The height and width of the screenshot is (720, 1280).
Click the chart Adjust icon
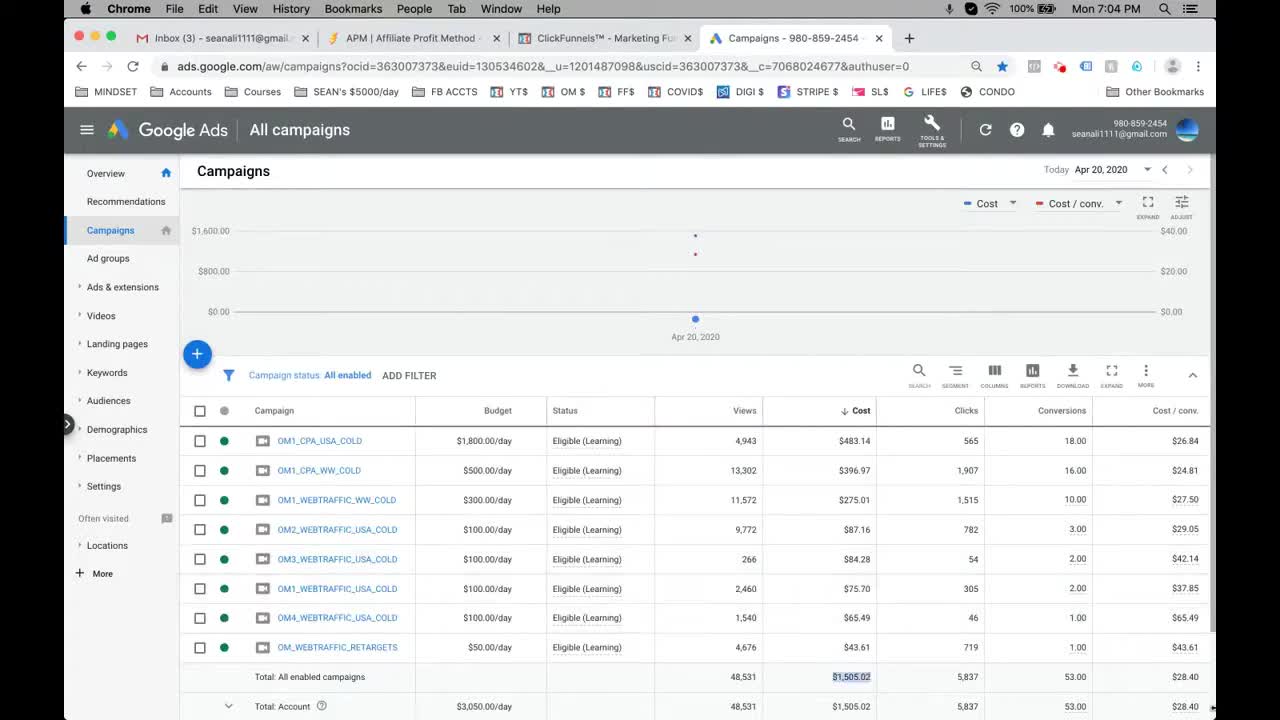point(1182,202)
